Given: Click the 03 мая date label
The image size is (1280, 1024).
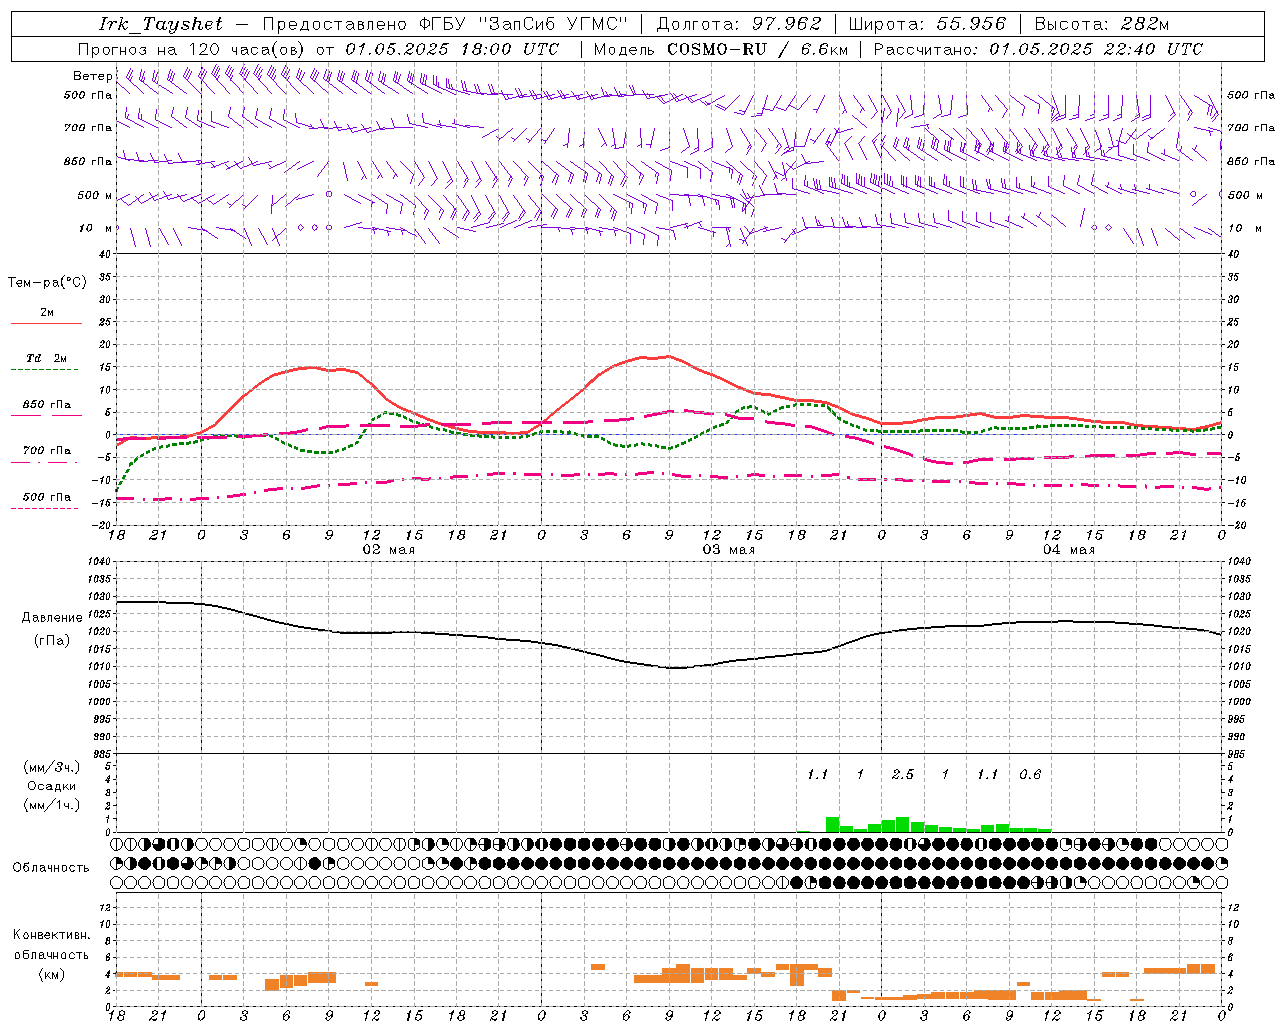Looking at the screenshot, I should point(728,550).
